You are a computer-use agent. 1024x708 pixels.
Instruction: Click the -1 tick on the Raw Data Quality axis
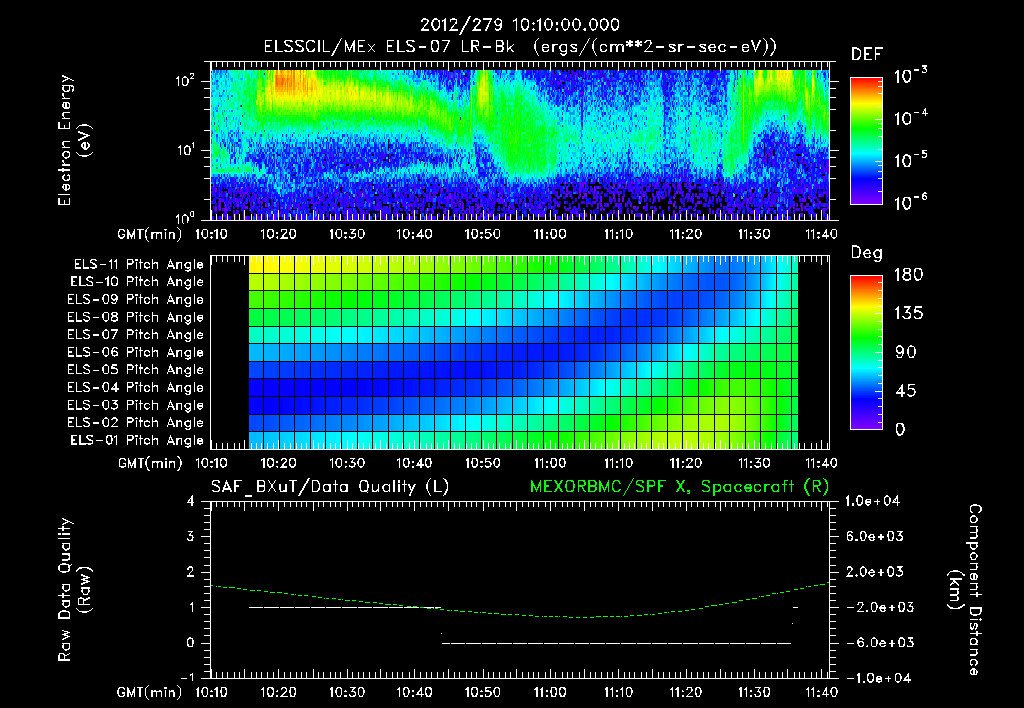click(187, 677)
